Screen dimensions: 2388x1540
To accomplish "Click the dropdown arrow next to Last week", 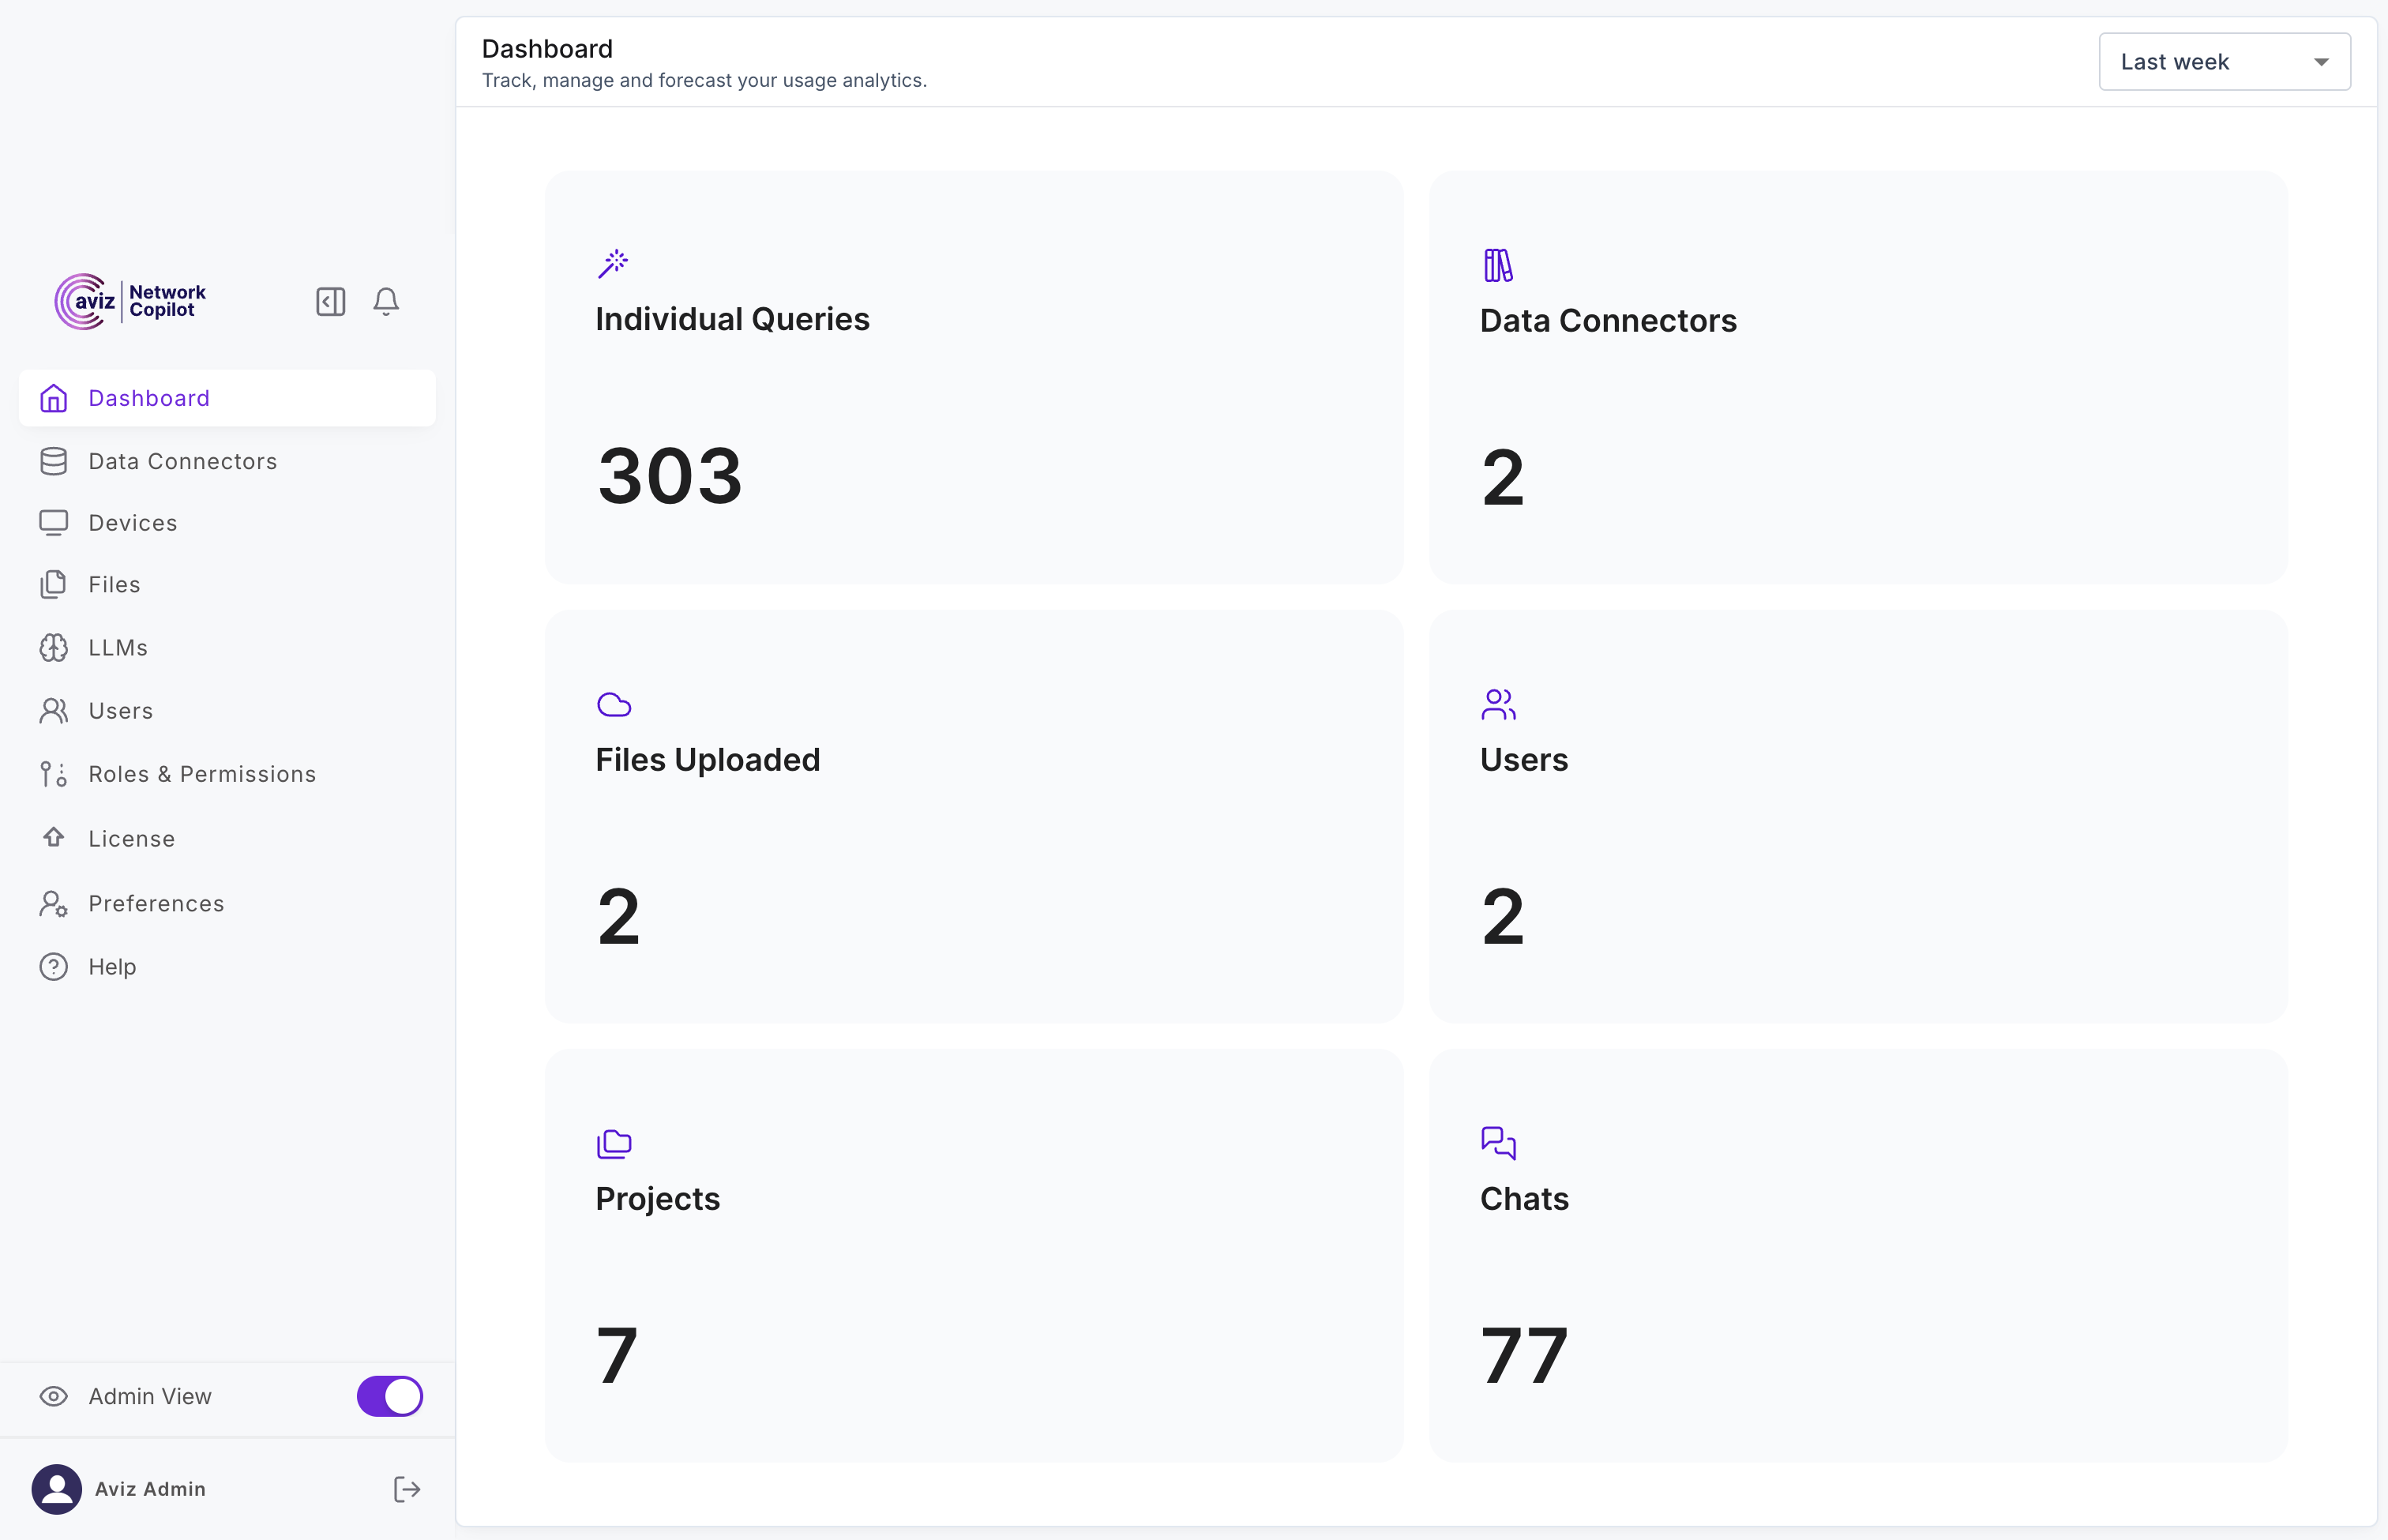I will click(2321, 62).
